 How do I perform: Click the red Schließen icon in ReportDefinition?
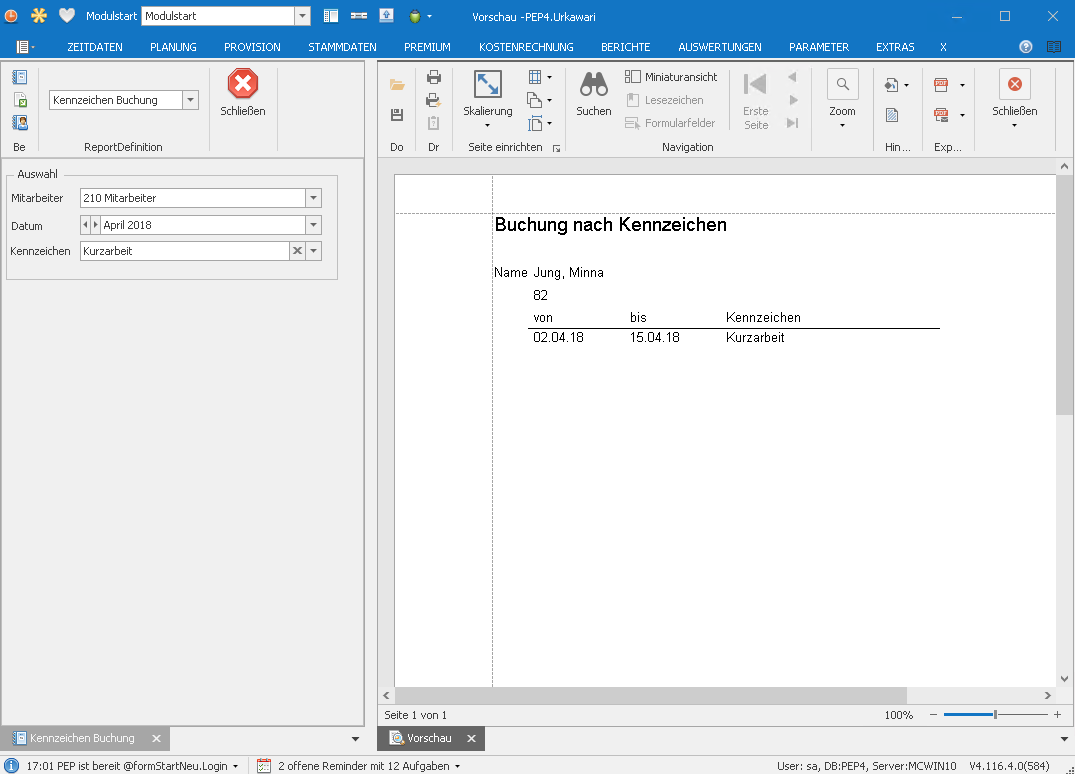coord(242,84)
